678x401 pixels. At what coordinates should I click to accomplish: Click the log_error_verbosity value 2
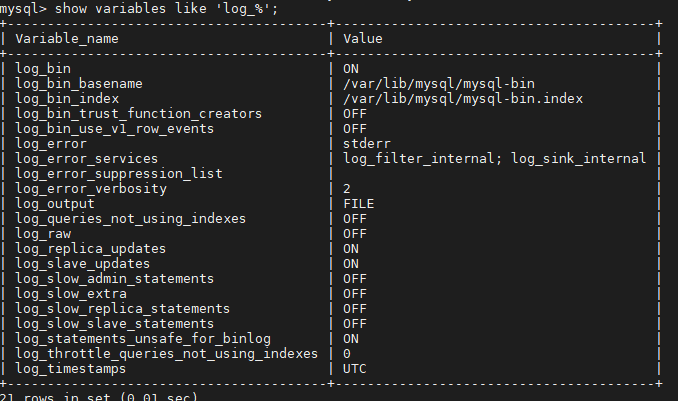pyautogui.click(x=347, y=189)
